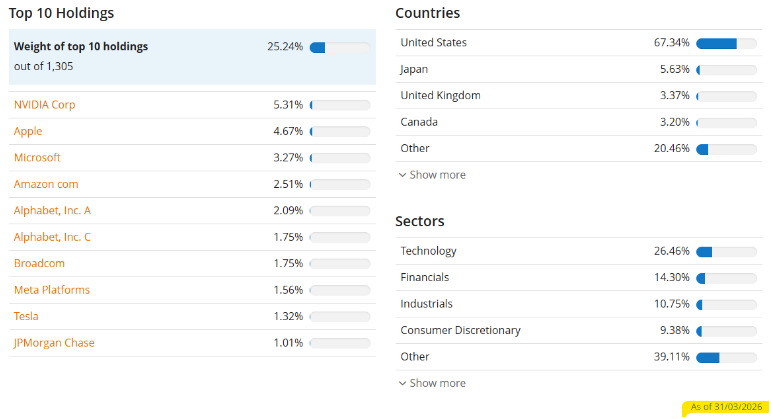Open the Meta Platforms holding
The width and height of the screenshot is (771, 419).
click(52, 290)
